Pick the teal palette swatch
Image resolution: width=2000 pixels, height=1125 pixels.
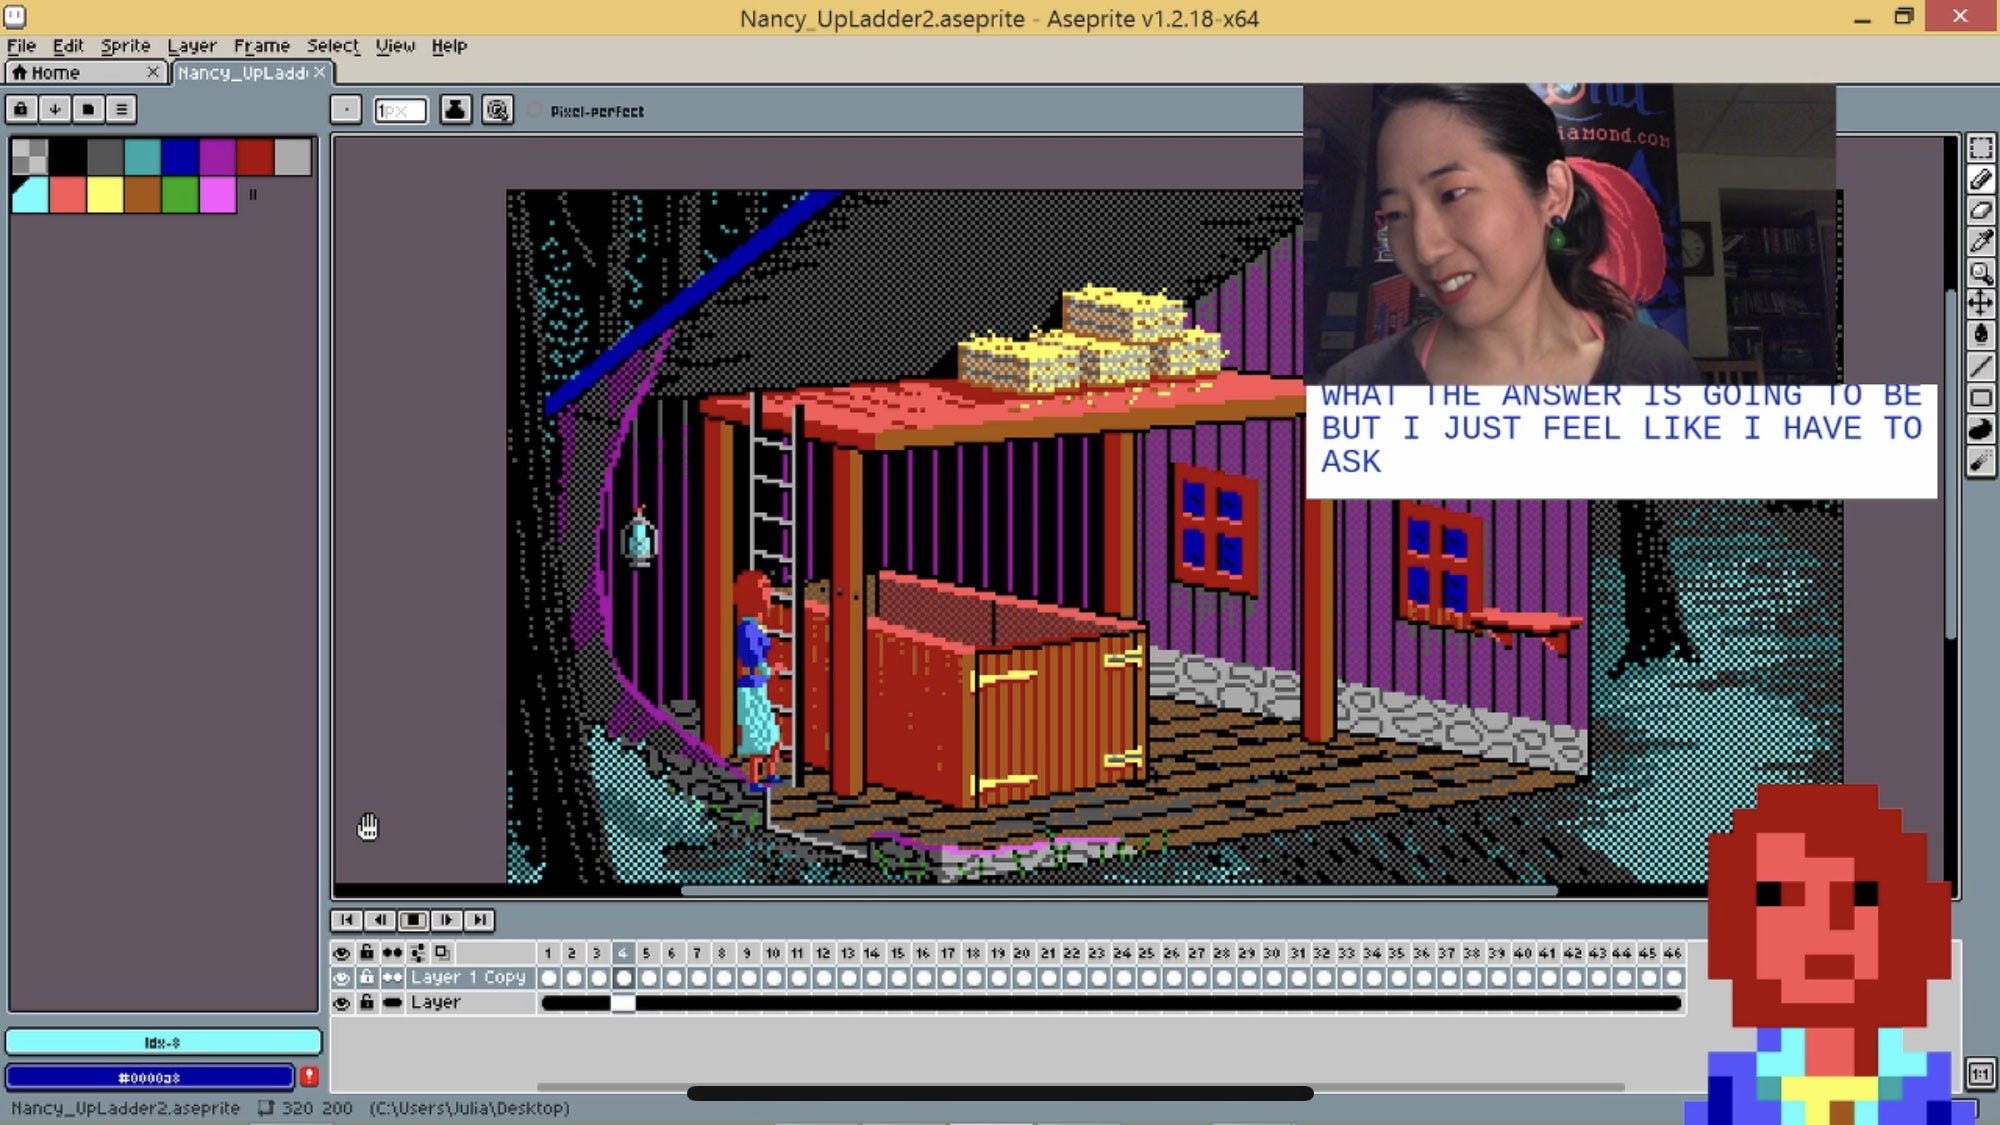[142, 157]
